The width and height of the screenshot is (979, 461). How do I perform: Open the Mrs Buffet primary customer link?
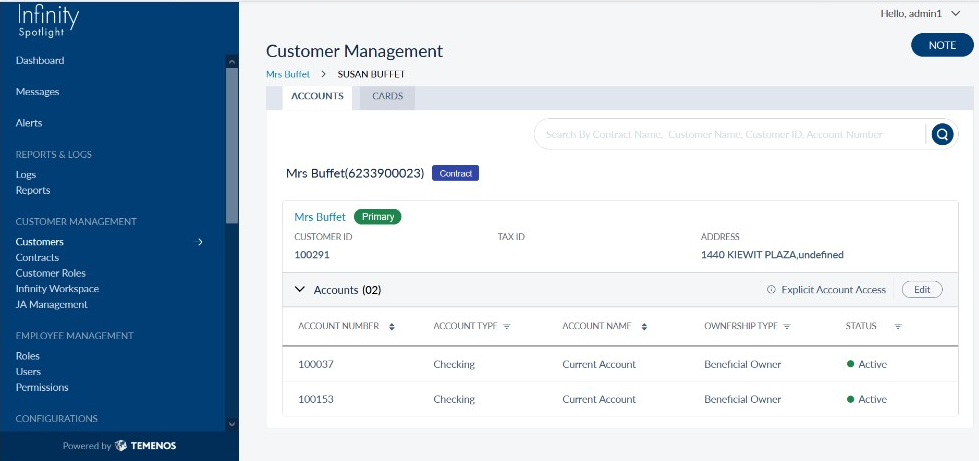(320, 216)
